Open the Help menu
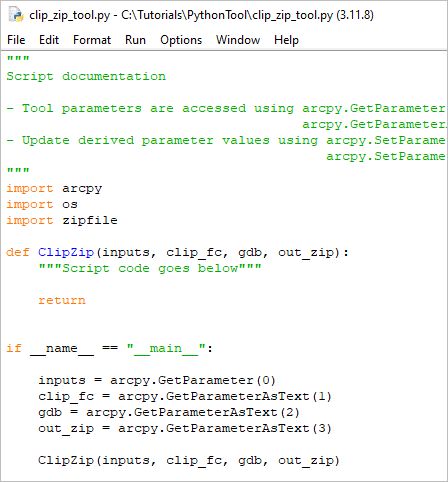 click(x=286, y=40)
